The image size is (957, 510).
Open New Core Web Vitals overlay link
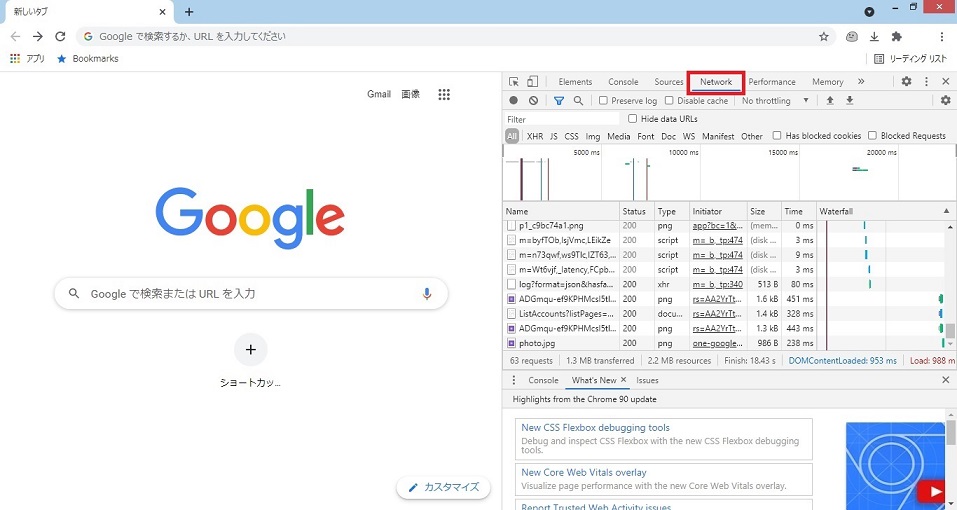[583, 472]
